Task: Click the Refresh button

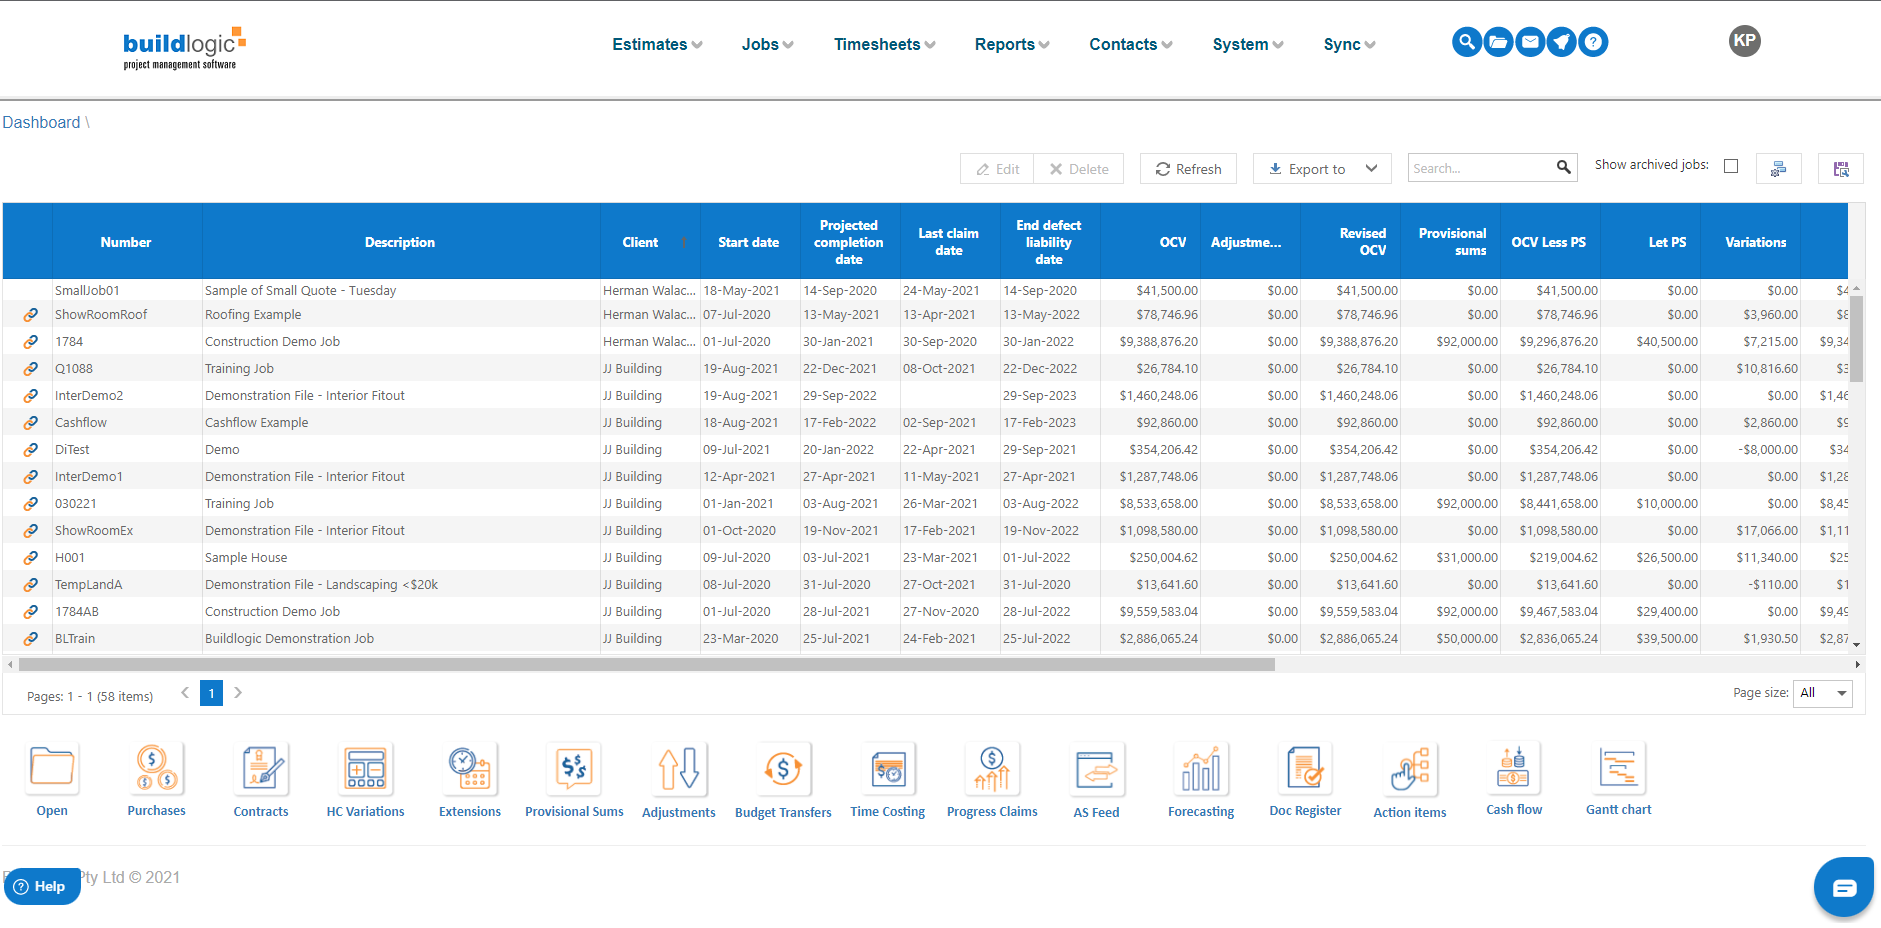Action: pos(1188,168)
